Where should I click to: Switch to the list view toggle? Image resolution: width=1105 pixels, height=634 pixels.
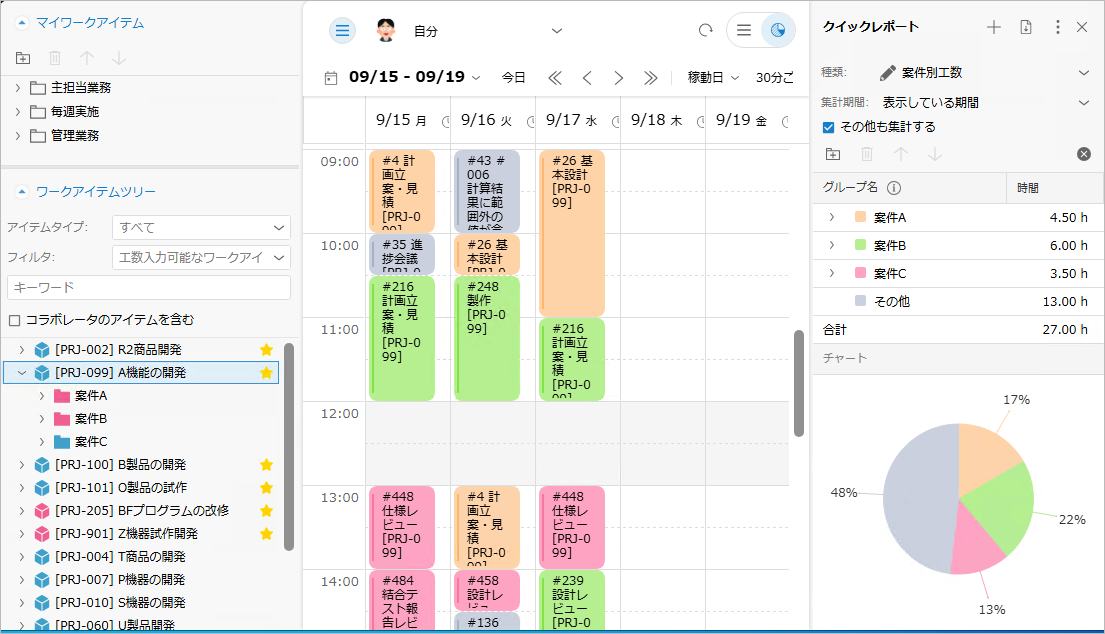point(744,31)
